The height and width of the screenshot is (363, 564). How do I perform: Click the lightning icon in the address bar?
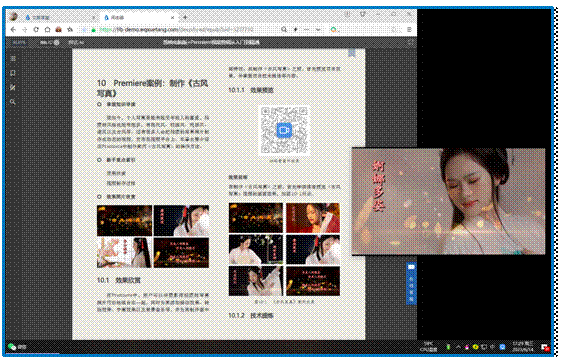295,30
